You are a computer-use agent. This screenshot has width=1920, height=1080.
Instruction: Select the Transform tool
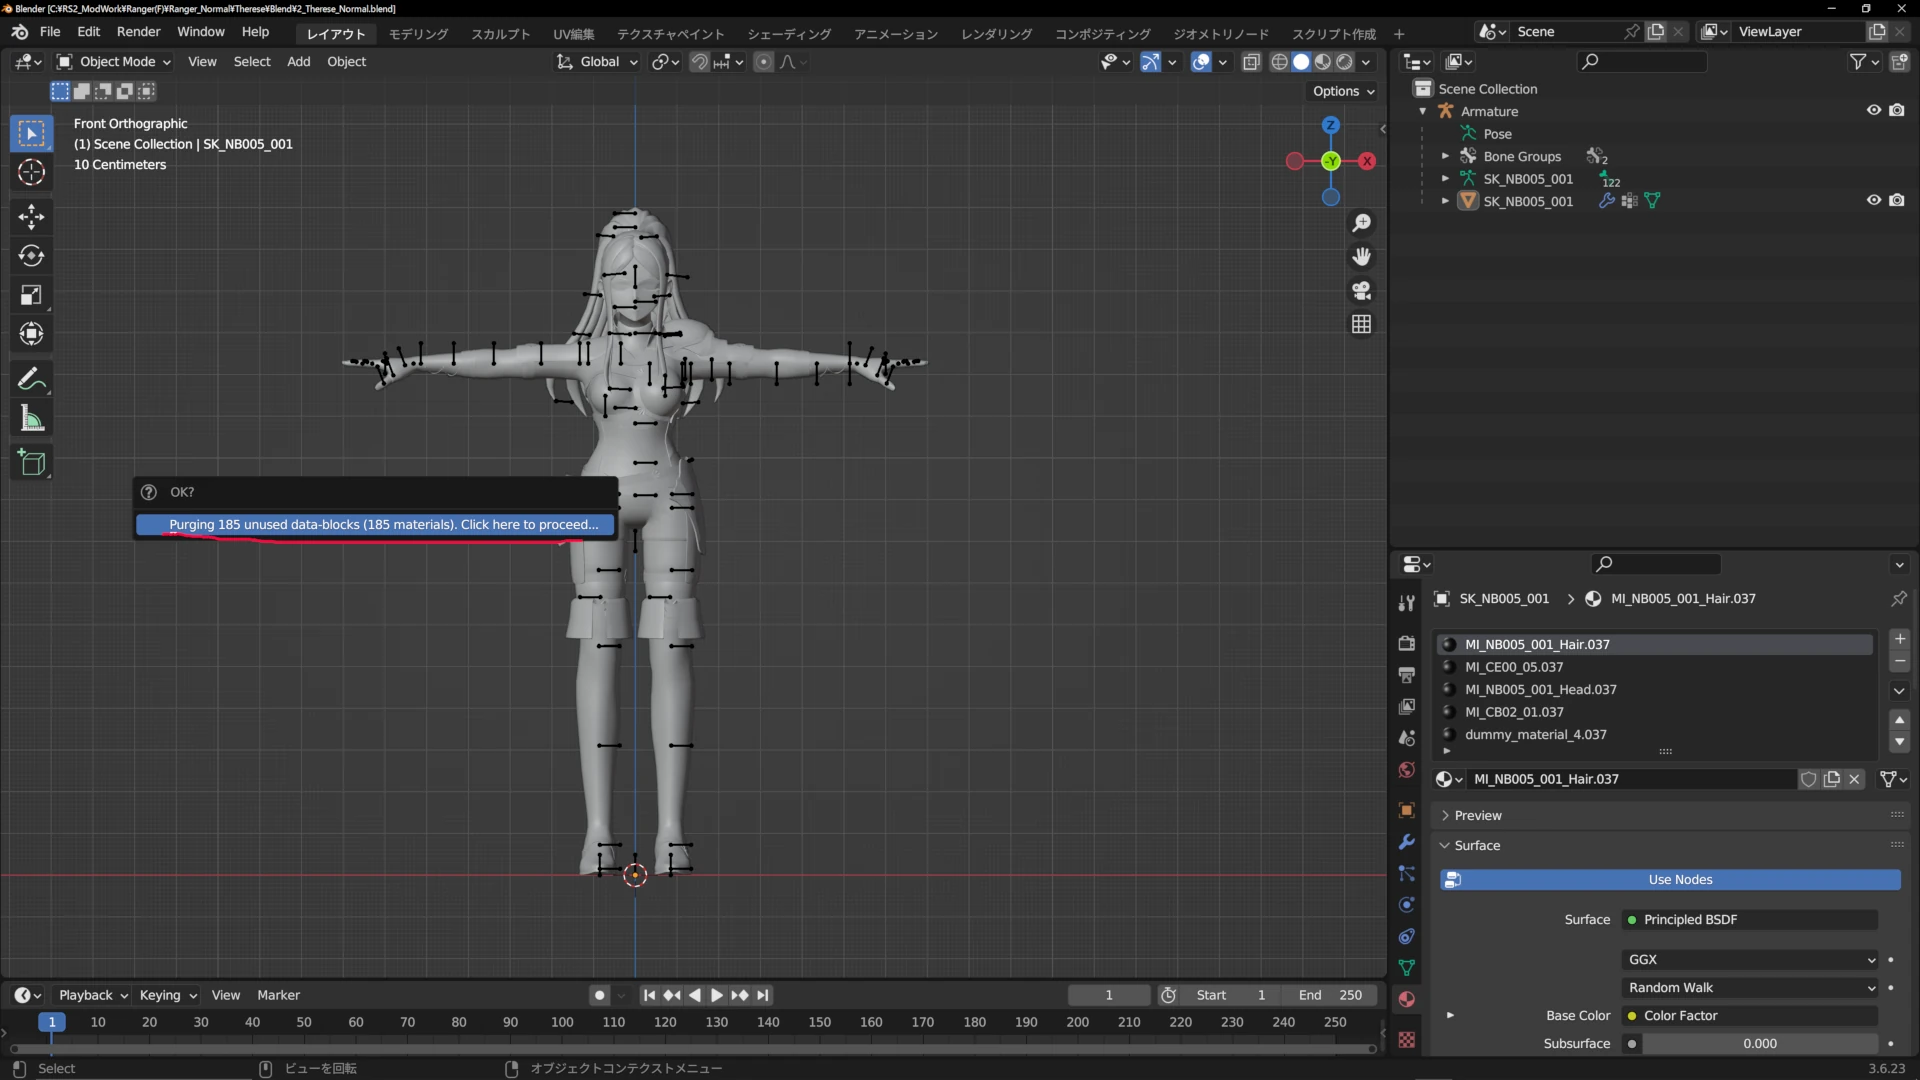click(x=31, y=333)
